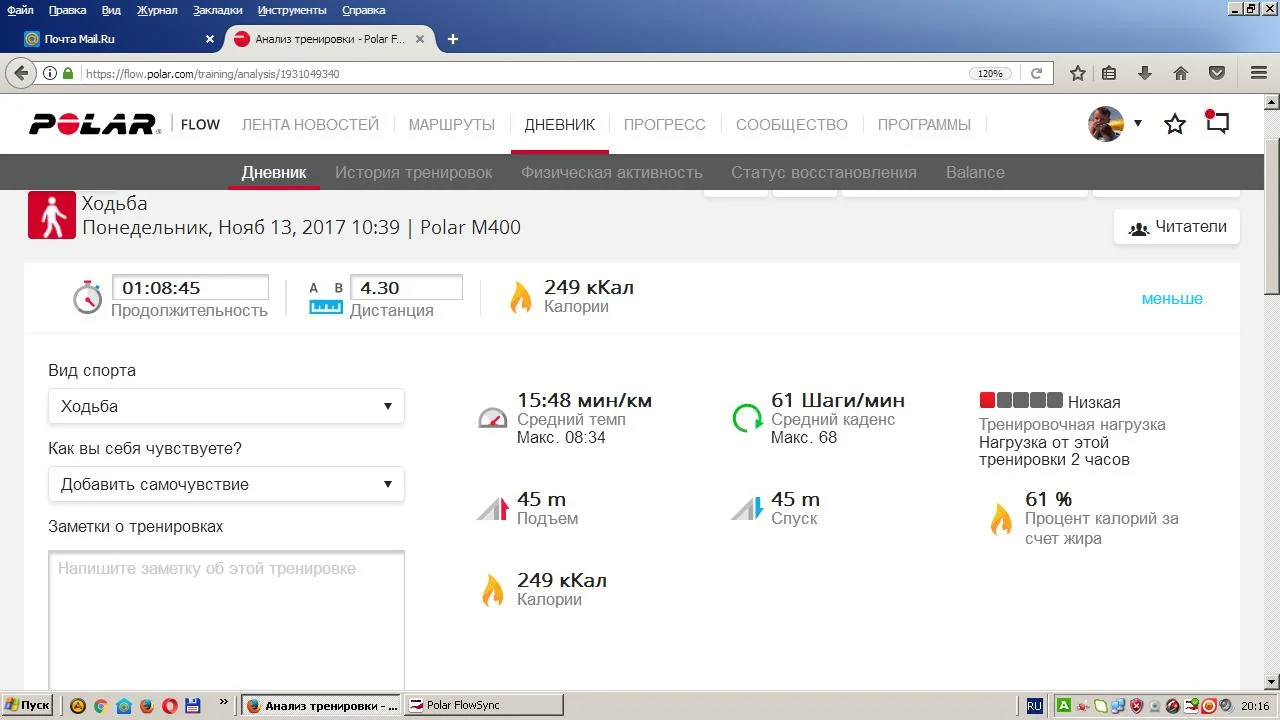Switch to Polar FlowSync taskbar window
Screen dimensions: 1280x720
[486, 705]
